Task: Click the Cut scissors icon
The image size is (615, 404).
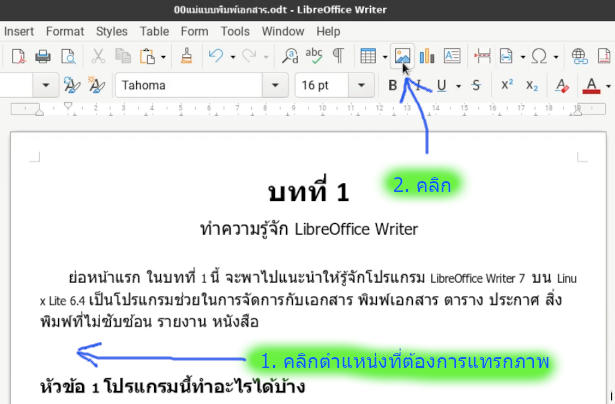Action: tap(98, 56)
